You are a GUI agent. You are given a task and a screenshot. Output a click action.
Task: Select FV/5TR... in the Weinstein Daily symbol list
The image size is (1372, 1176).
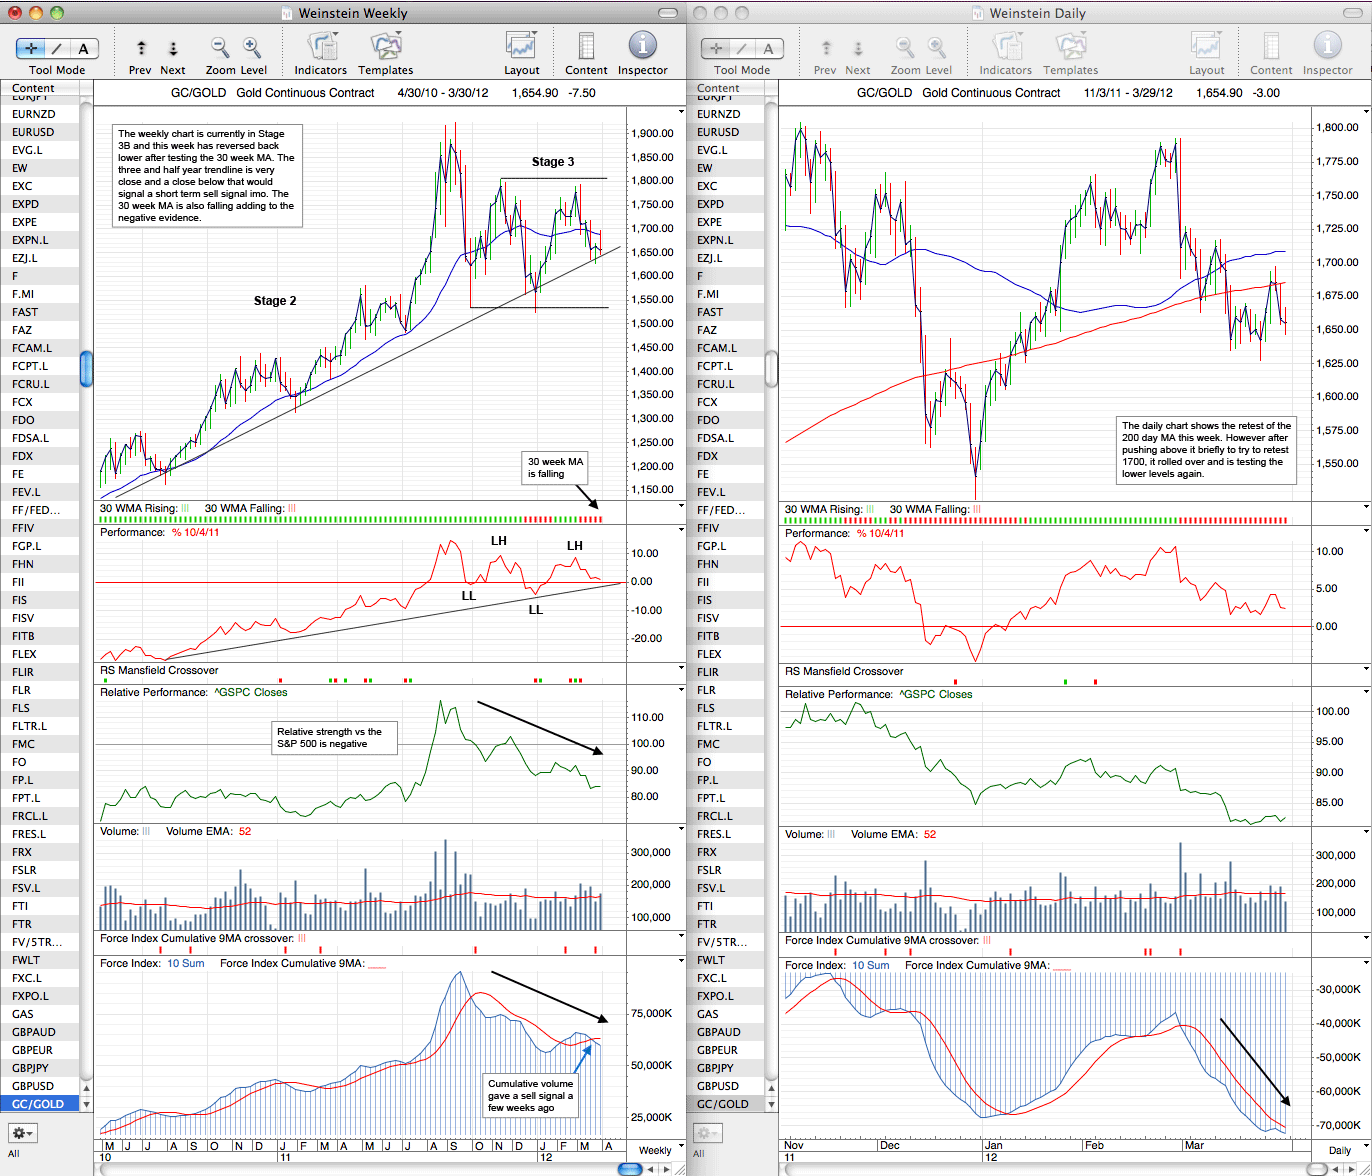pos(724,942)
